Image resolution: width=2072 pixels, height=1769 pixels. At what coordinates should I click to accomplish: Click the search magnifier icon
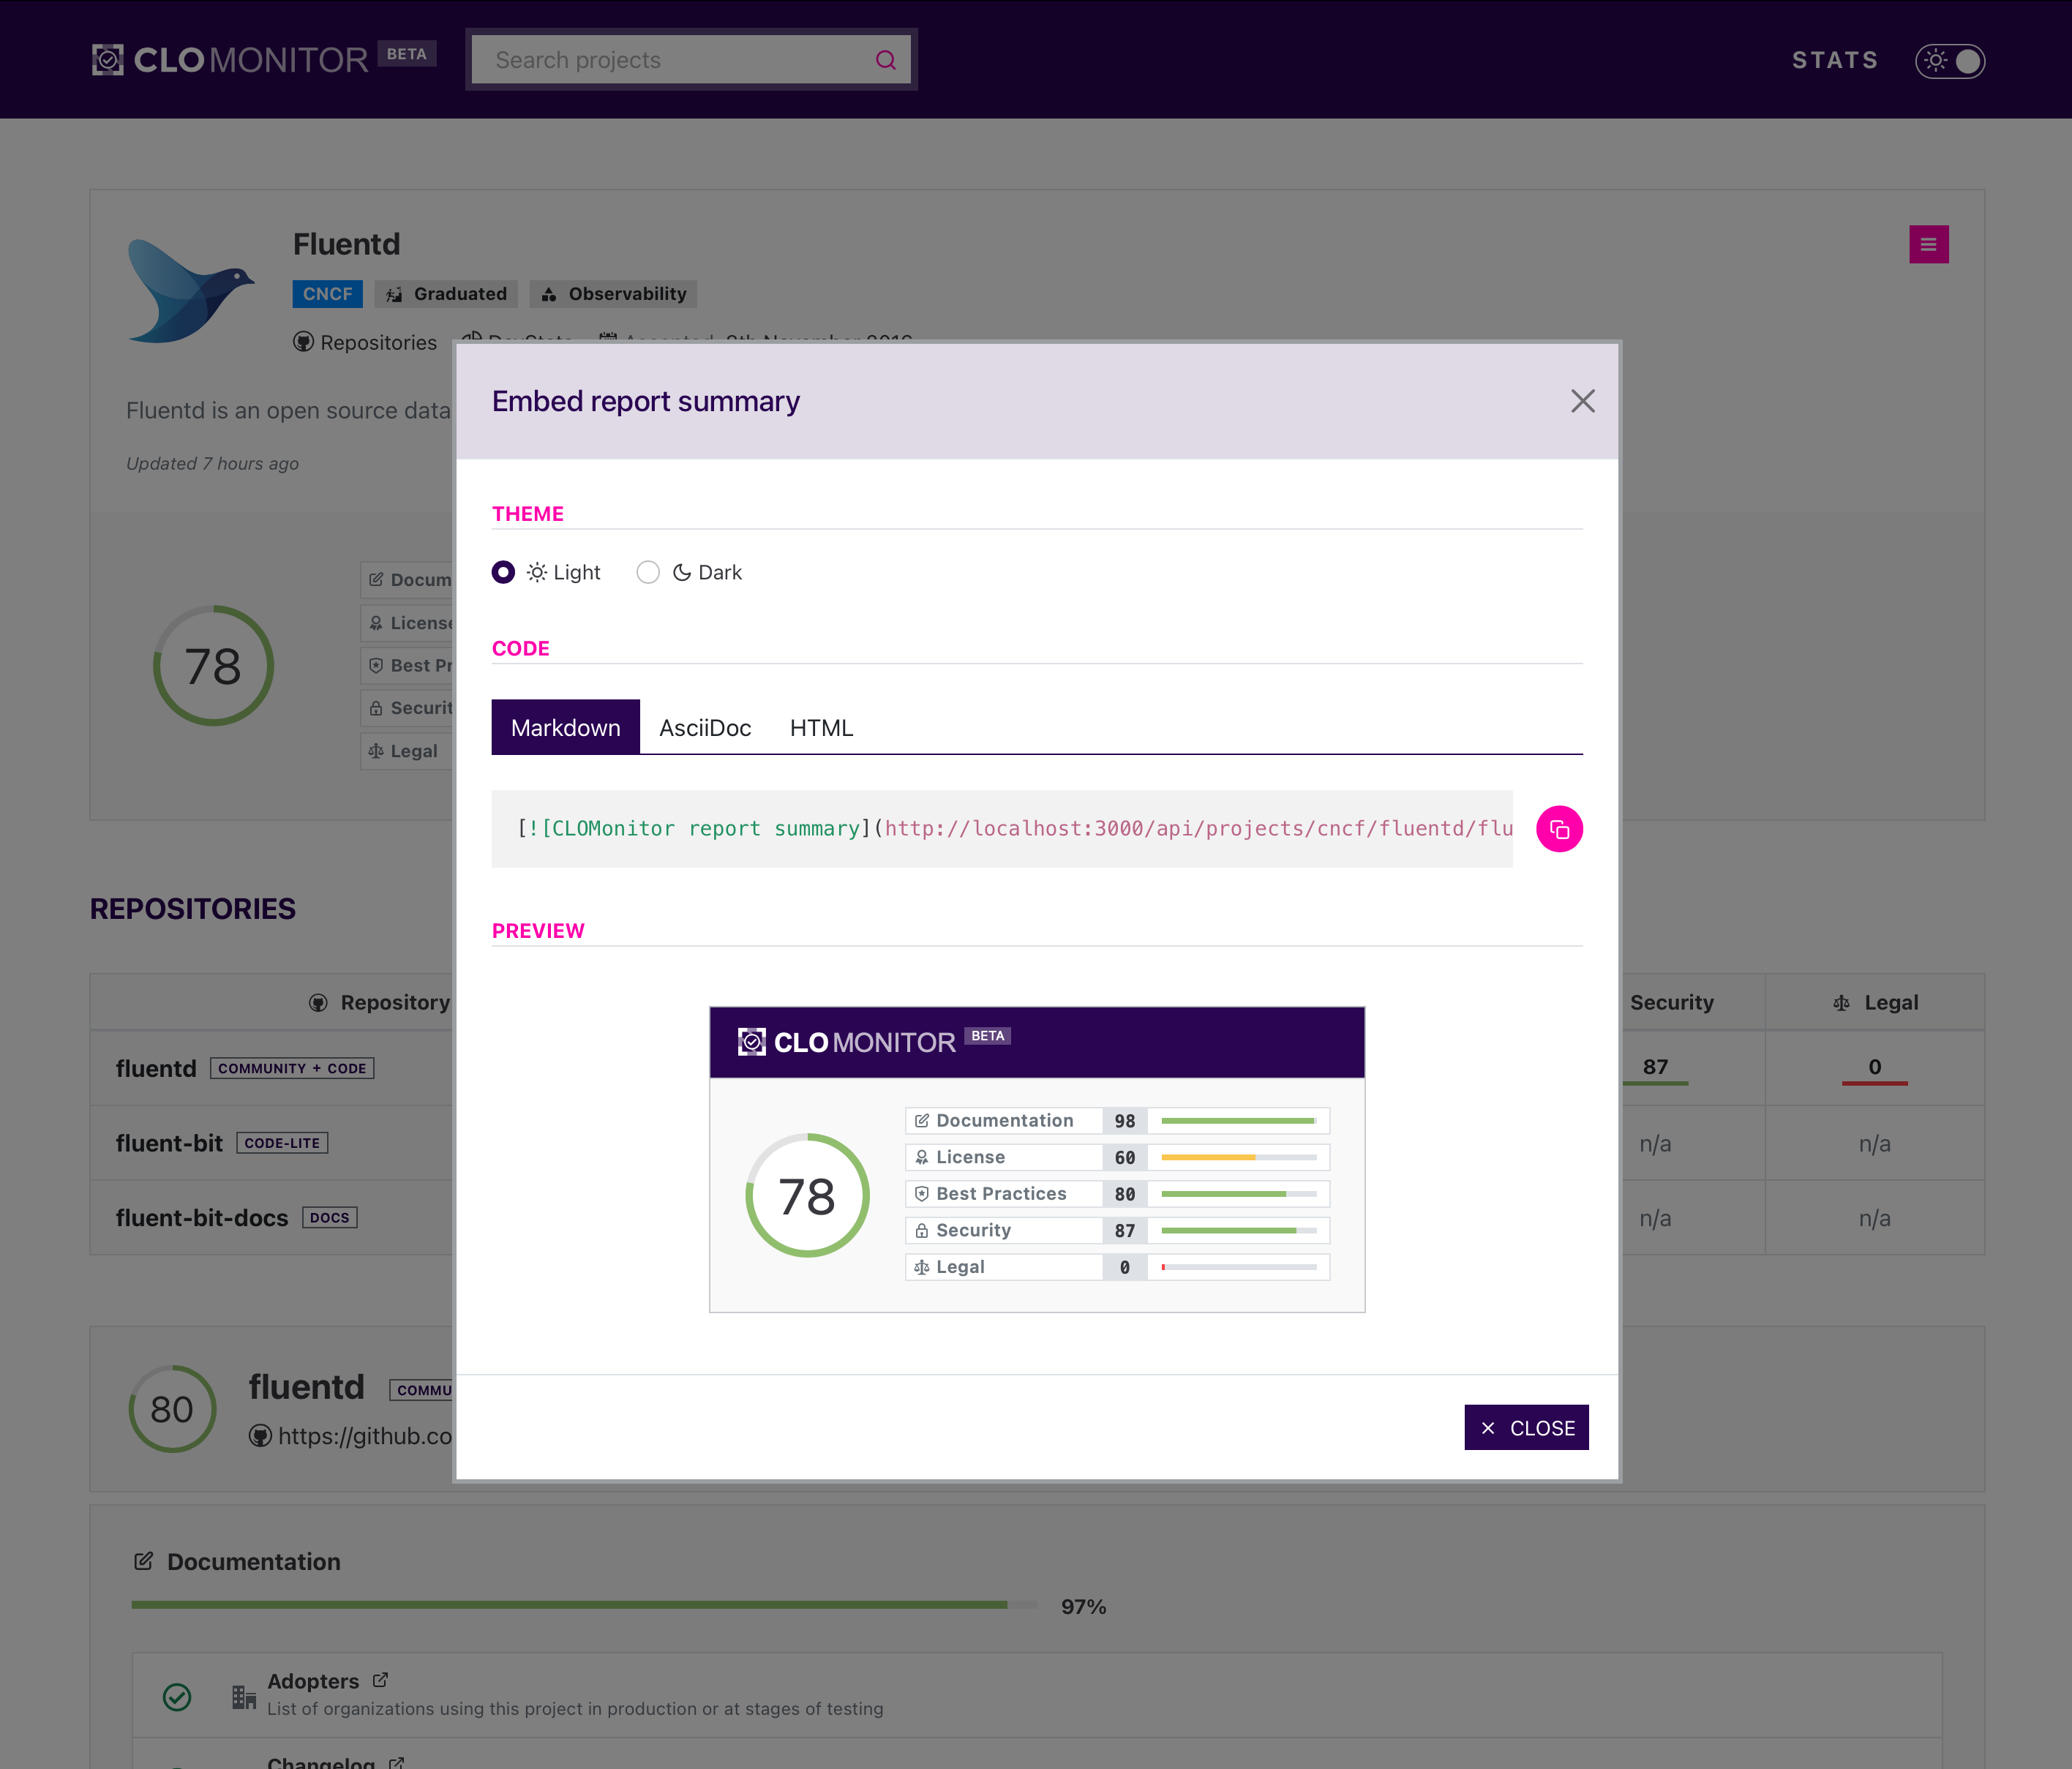(x=885, y=60)
